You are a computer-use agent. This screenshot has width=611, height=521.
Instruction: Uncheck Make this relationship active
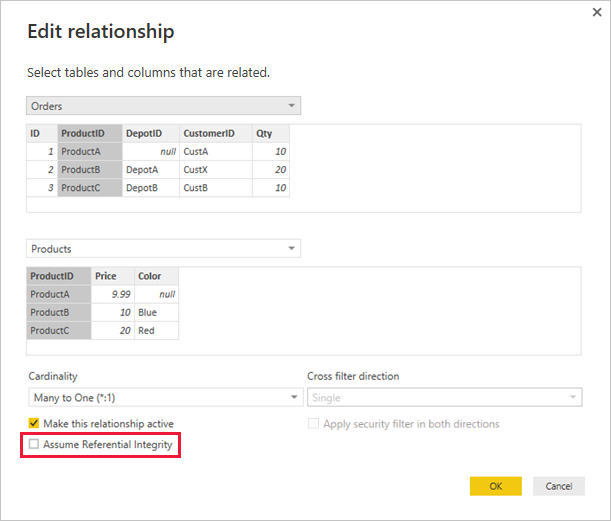[35, 424]
